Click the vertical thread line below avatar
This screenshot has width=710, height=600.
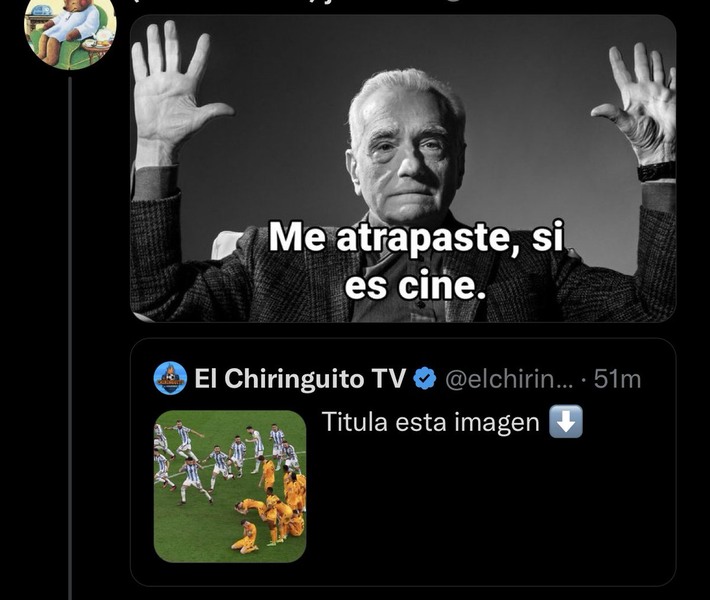70,337
